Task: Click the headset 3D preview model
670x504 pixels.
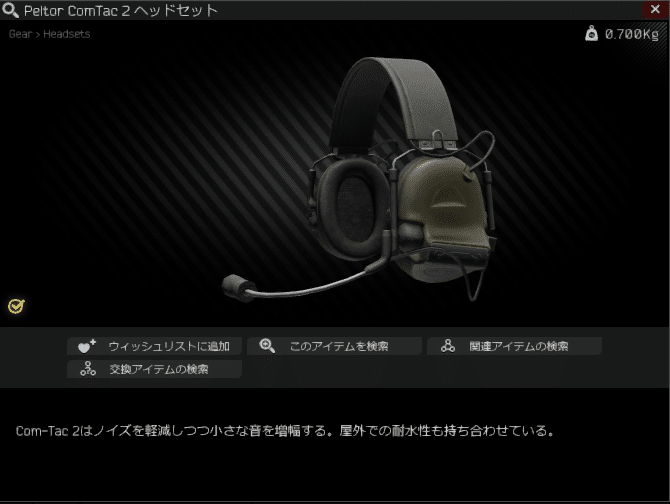Action: pyautogui.click(x=359, y=179)
